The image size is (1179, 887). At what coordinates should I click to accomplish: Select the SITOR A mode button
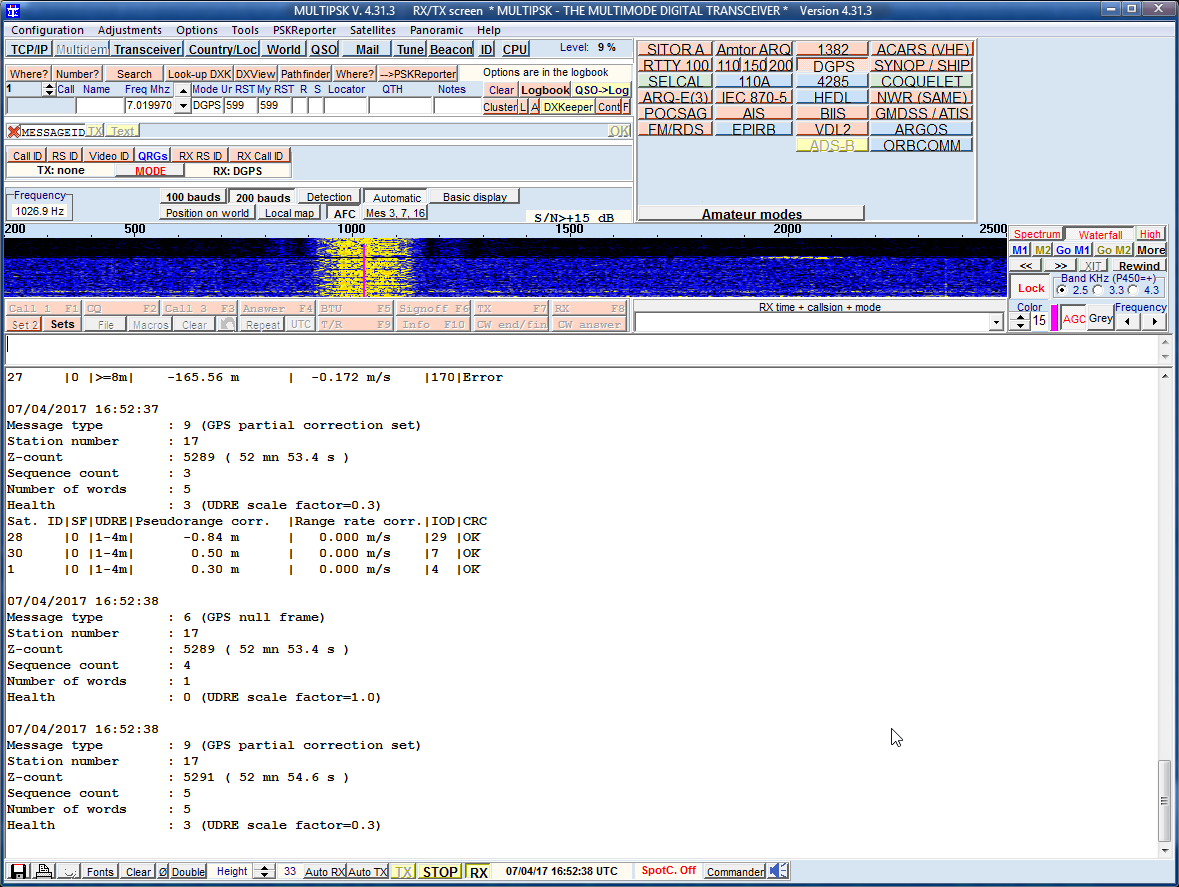[675, 50]
